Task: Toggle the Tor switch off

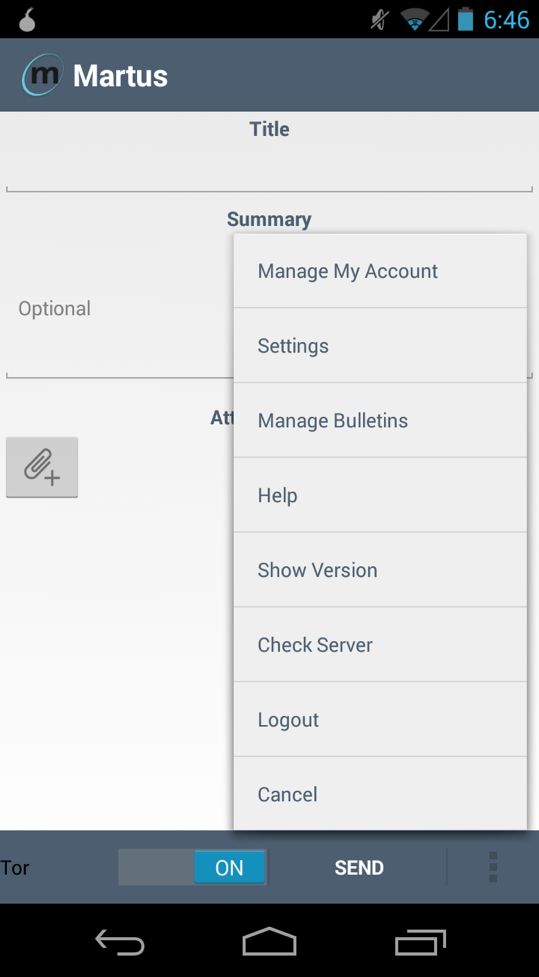Action: [193, 867]
